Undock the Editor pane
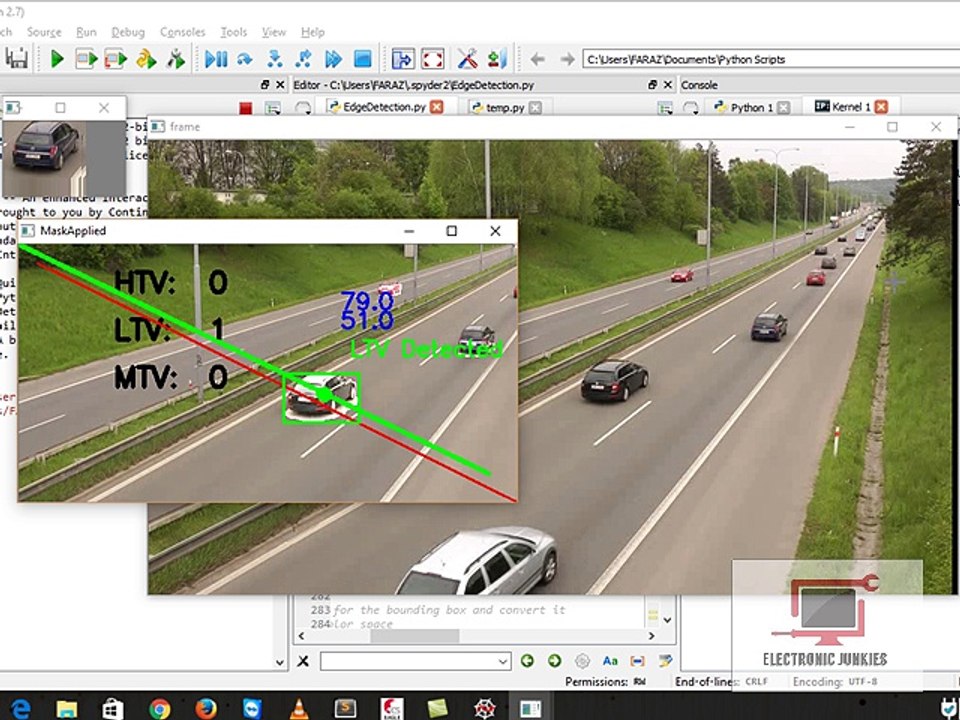Viewport: 960px width, 720px height. 653,84
